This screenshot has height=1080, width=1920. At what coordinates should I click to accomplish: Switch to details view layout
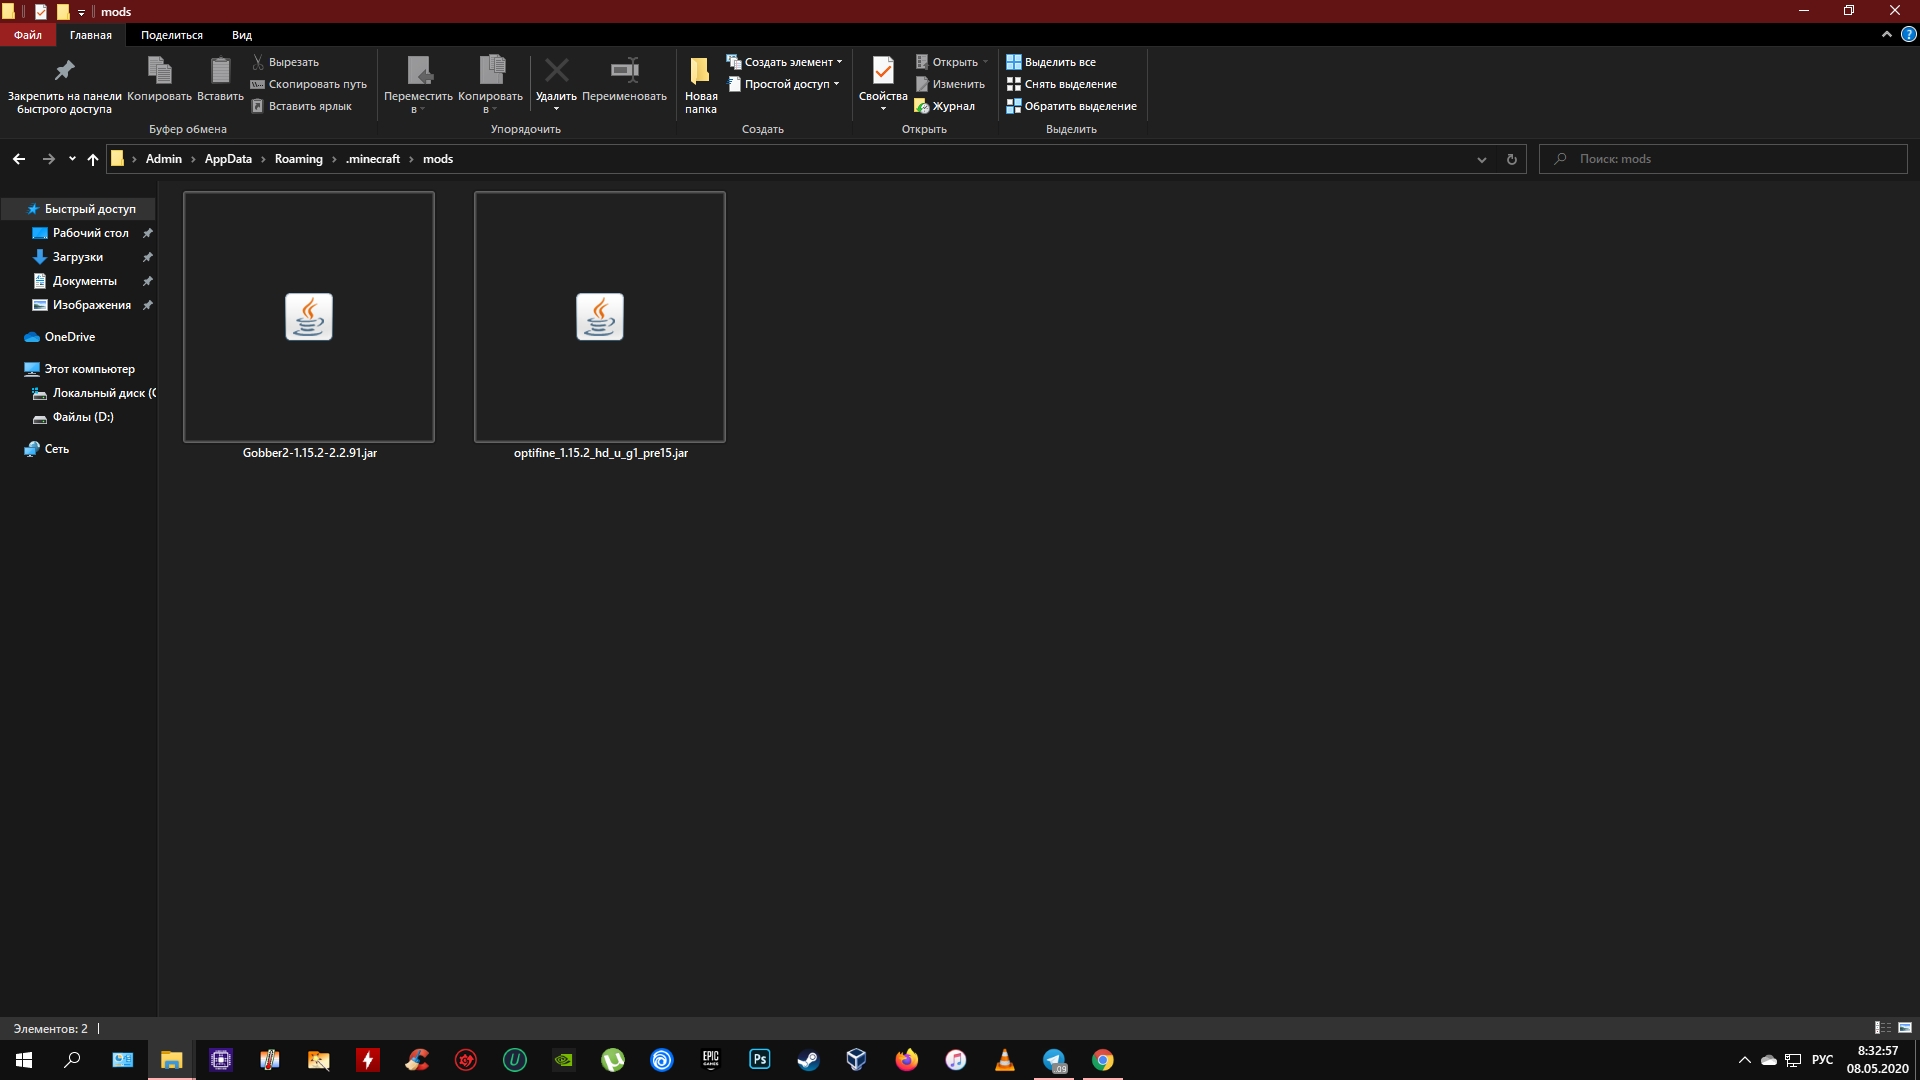click(x=1882, y=1028)
